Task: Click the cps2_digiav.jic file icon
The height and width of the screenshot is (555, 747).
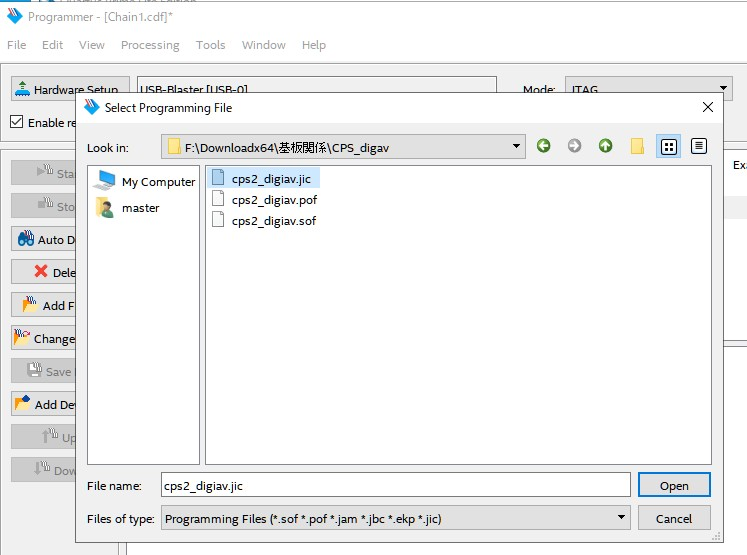Action: tap(218, 177)
